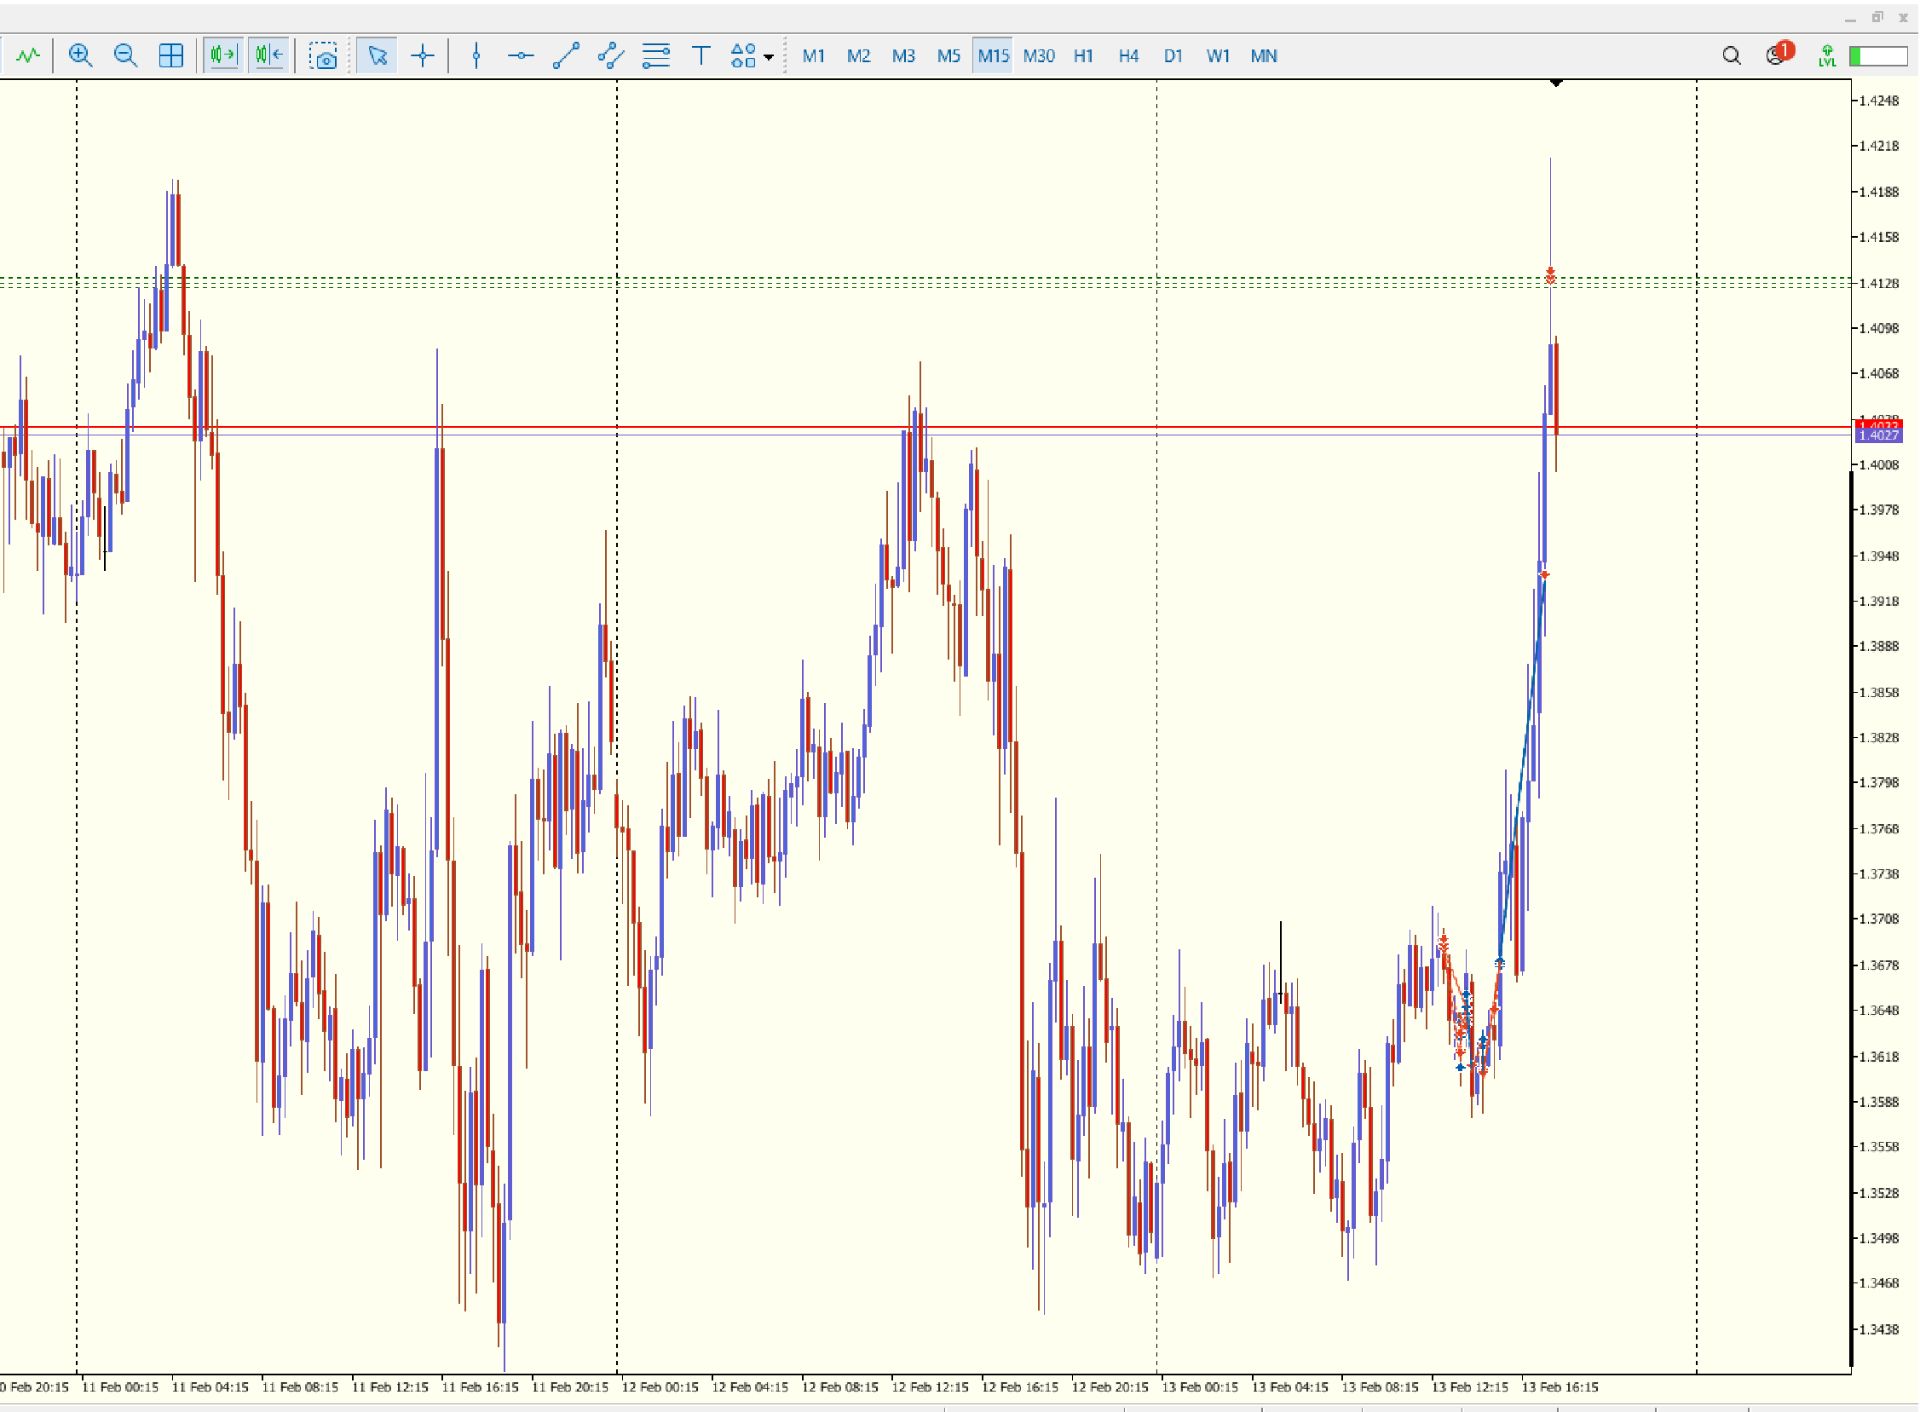Select the D1 timeframe button
The width and height of the screenshot is (1920, 1412).
[1173, 56]
